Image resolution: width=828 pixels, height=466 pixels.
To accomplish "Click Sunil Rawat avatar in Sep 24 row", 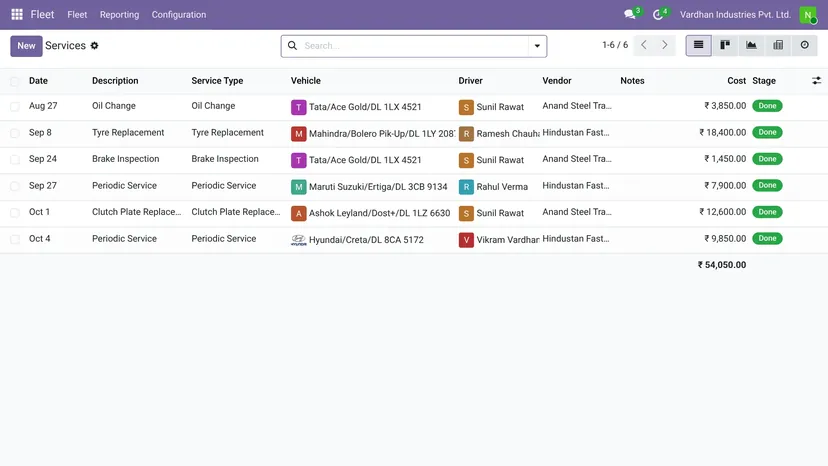I will pyautogui.click(x=466, y=160).
